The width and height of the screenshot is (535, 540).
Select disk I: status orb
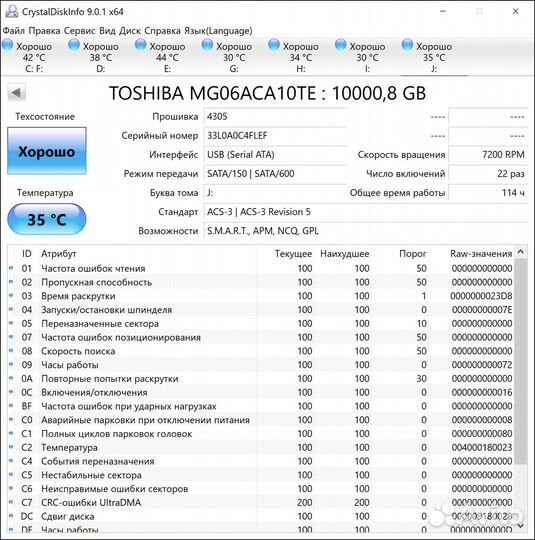tap(340, 45)
